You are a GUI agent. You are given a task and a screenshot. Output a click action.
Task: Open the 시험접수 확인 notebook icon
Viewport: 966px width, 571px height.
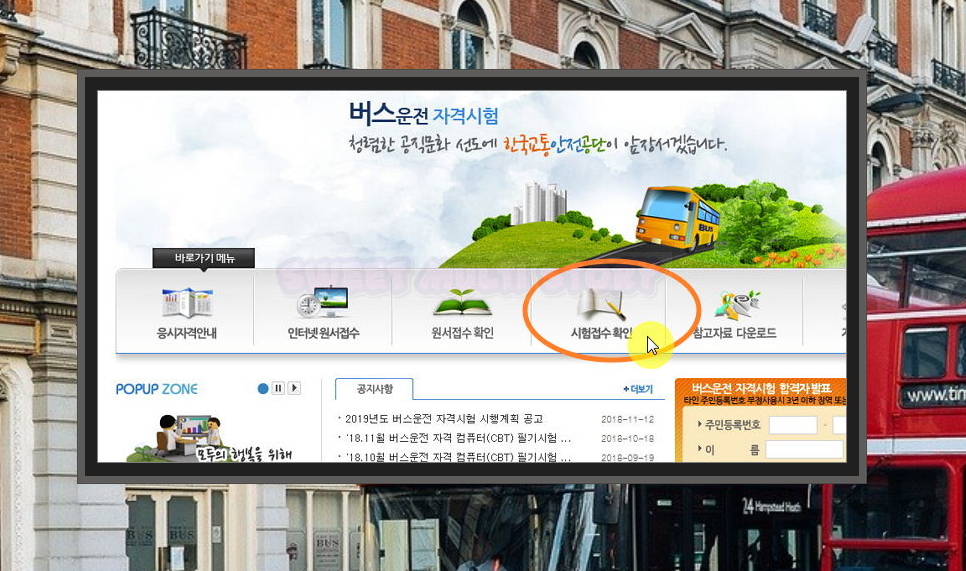coord(602,303)
